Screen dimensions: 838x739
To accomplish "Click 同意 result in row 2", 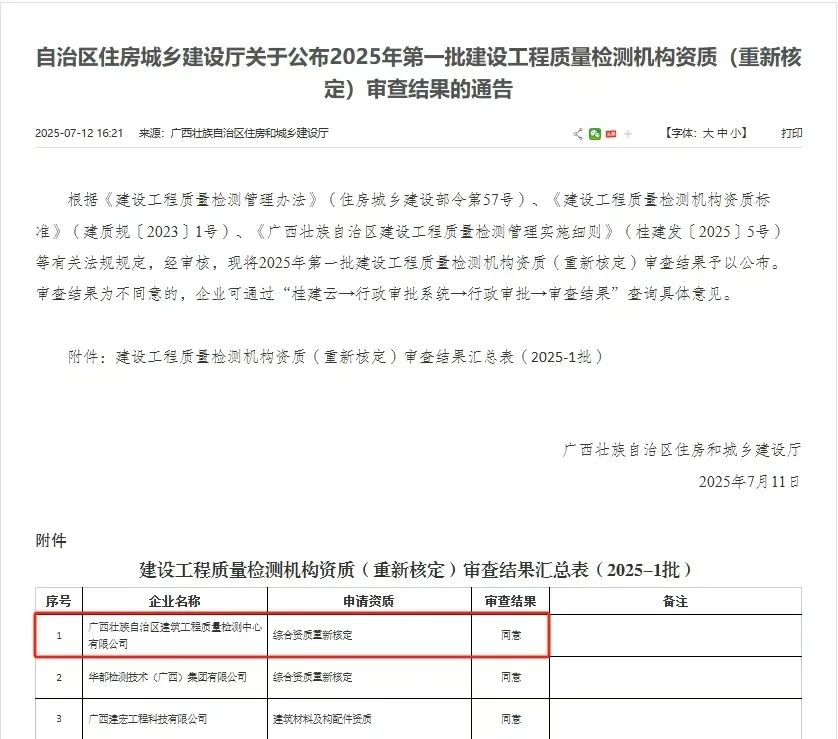I will (511, 677).
